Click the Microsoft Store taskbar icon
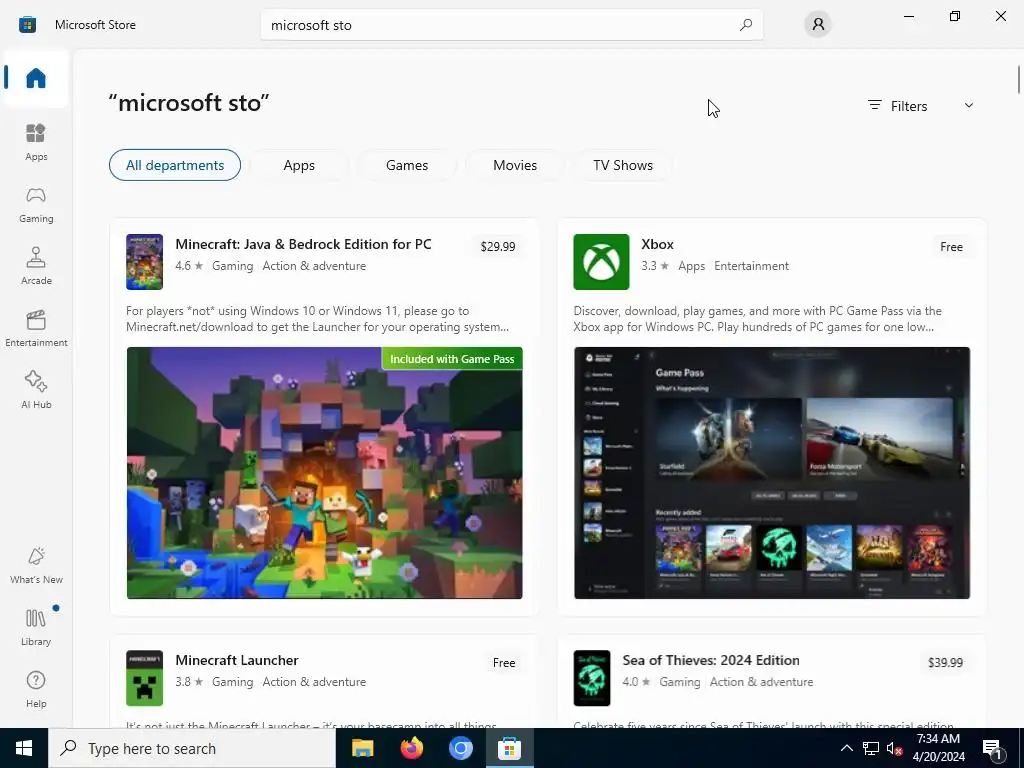The height and width of the screenshot is (768, 1024). coord(509,748)
